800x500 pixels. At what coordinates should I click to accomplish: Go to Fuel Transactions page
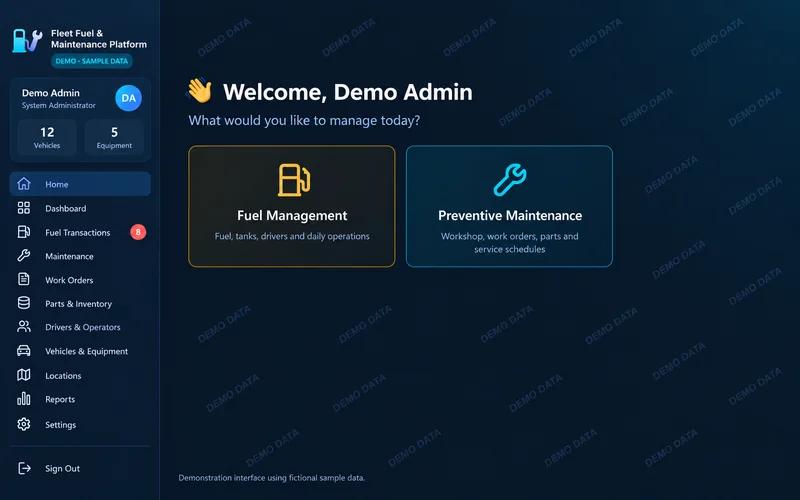pos(80,232)
